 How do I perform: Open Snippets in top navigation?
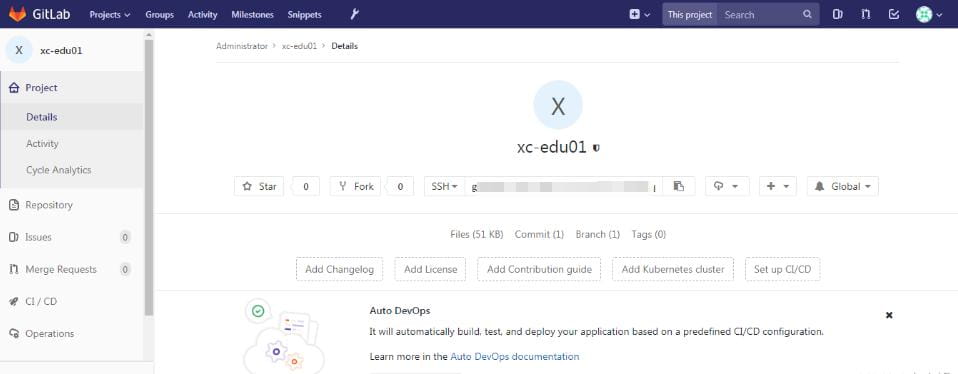point(304,15)
